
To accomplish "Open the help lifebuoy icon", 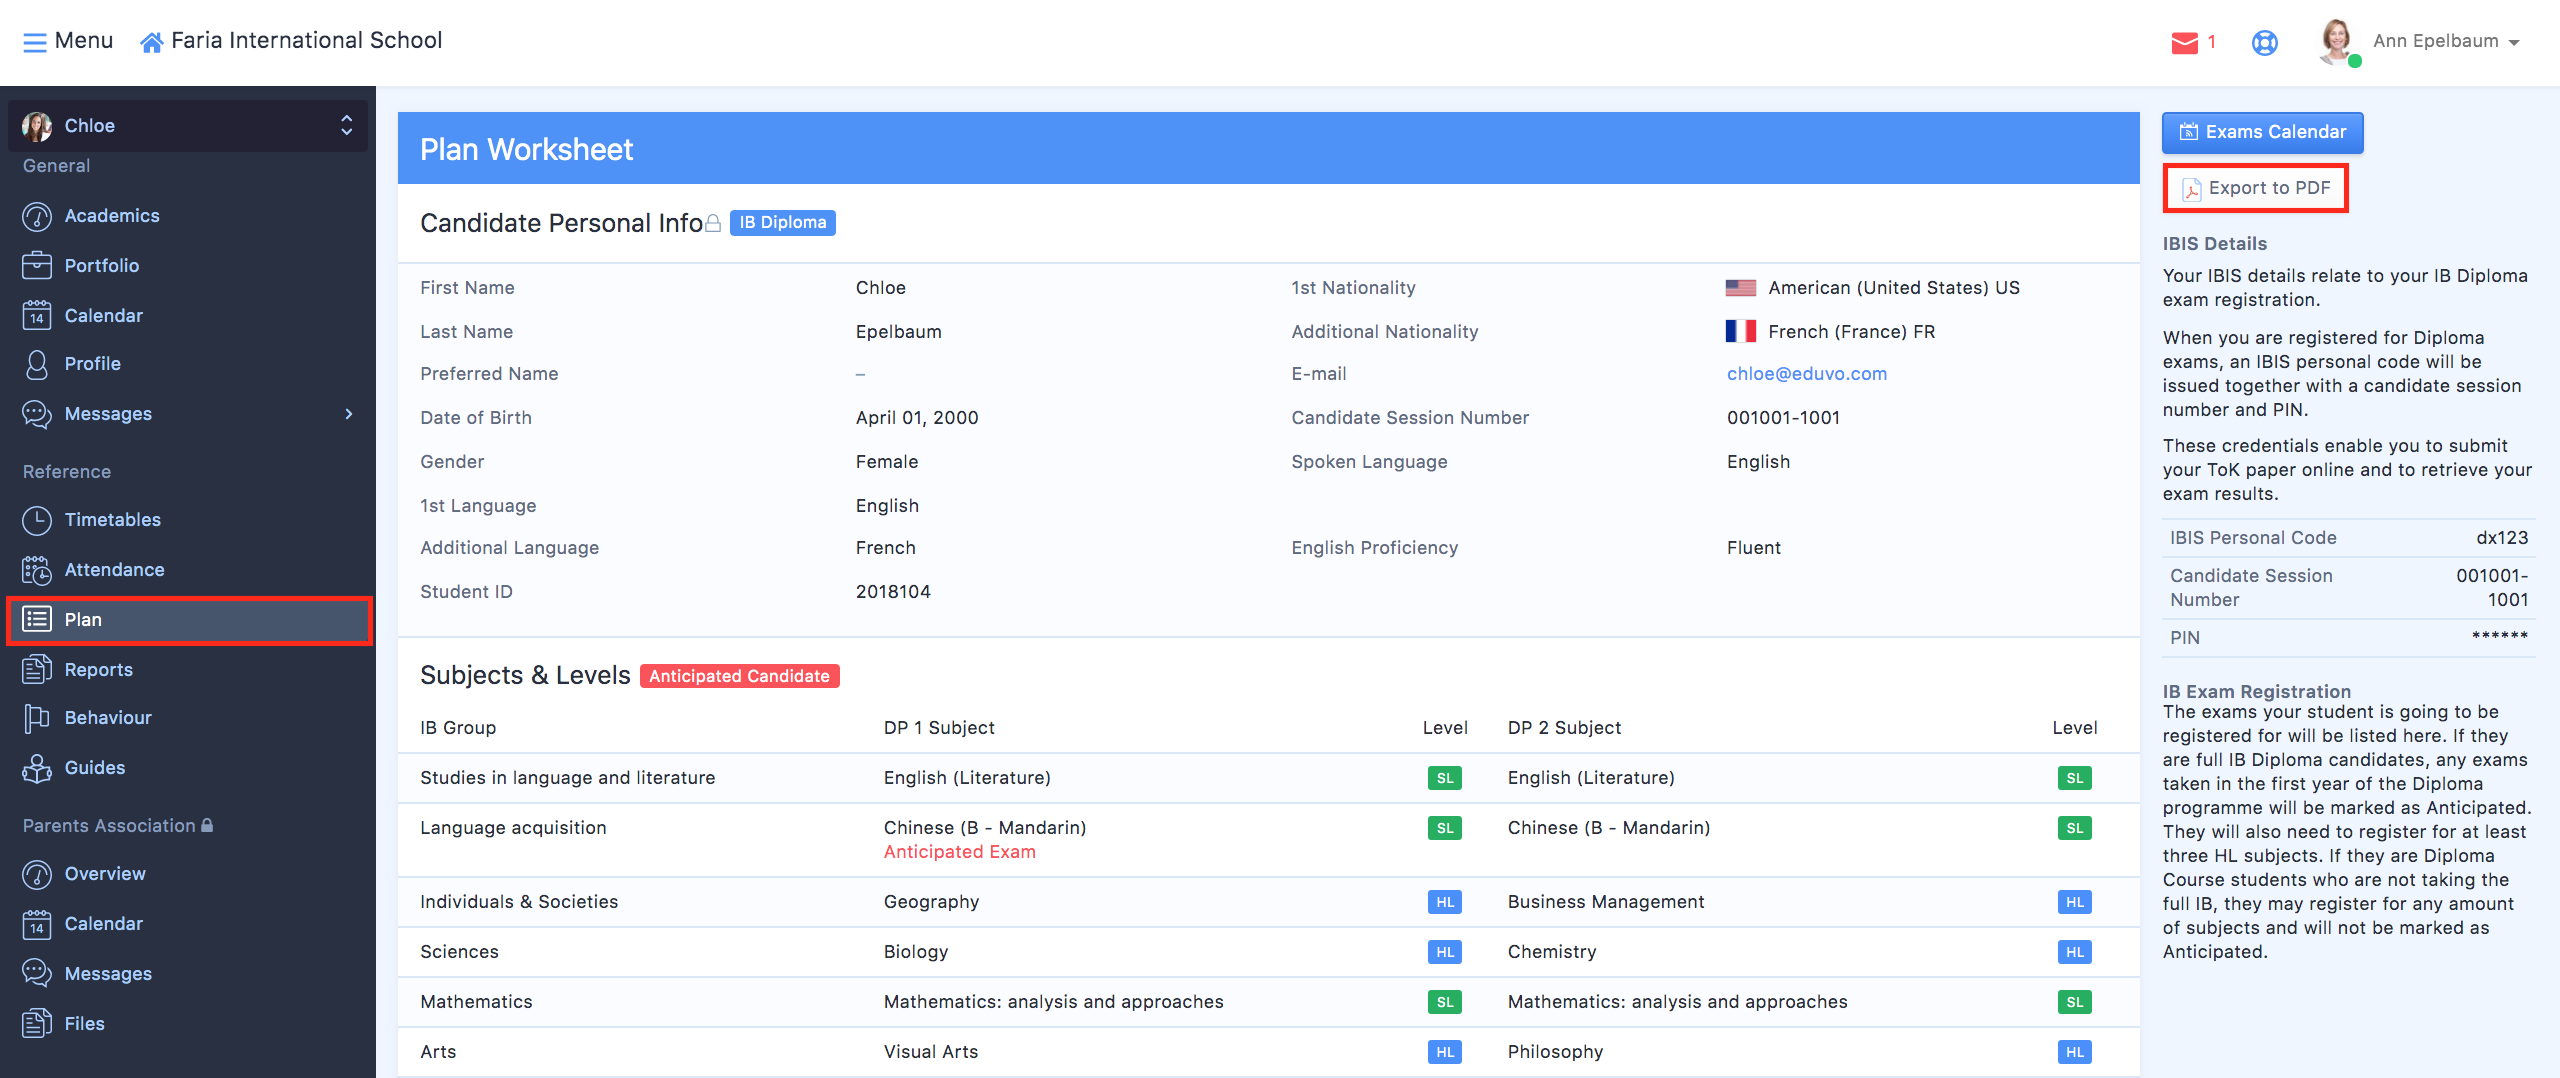I will 2264,42.
